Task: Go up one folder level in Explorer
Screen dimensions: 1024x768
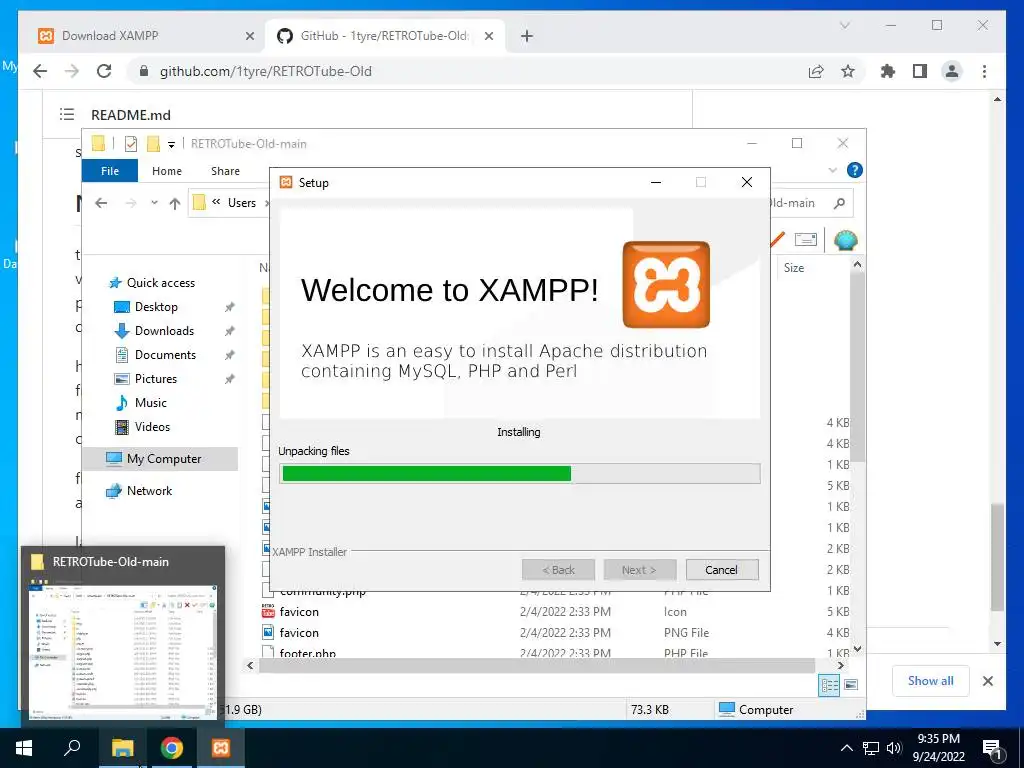Action: point(174,203)
